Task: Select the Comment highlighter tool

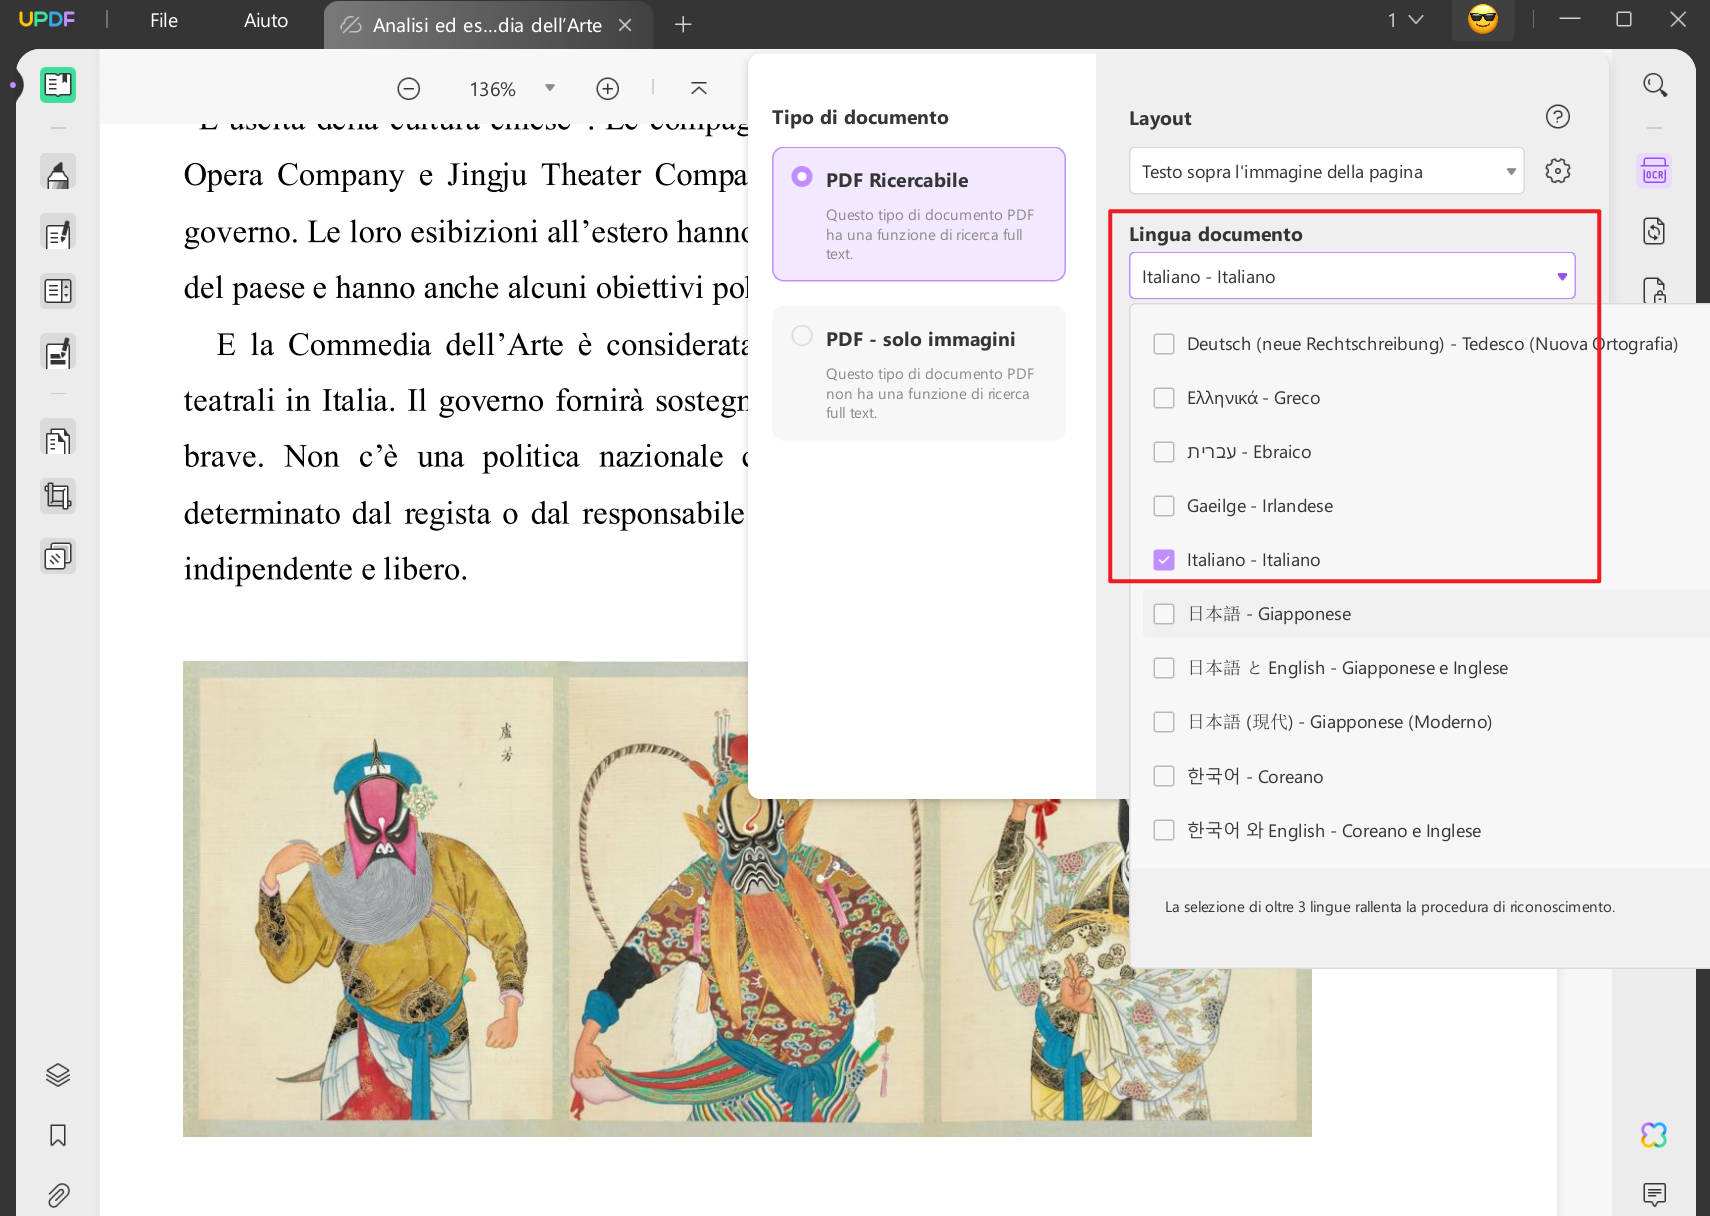Action: coord(58,174)
